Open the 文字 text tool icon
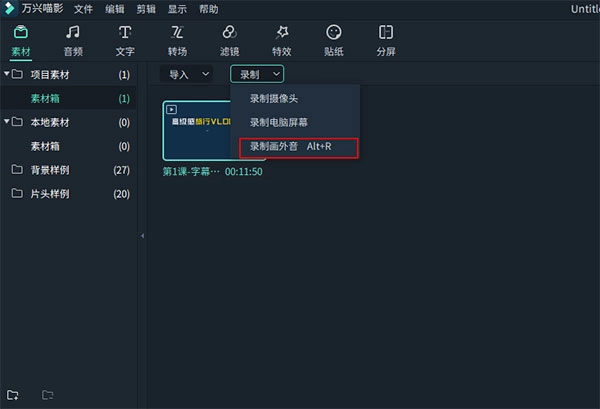Image resolution: width=600 pixels, height=409 pixels. 125,33
